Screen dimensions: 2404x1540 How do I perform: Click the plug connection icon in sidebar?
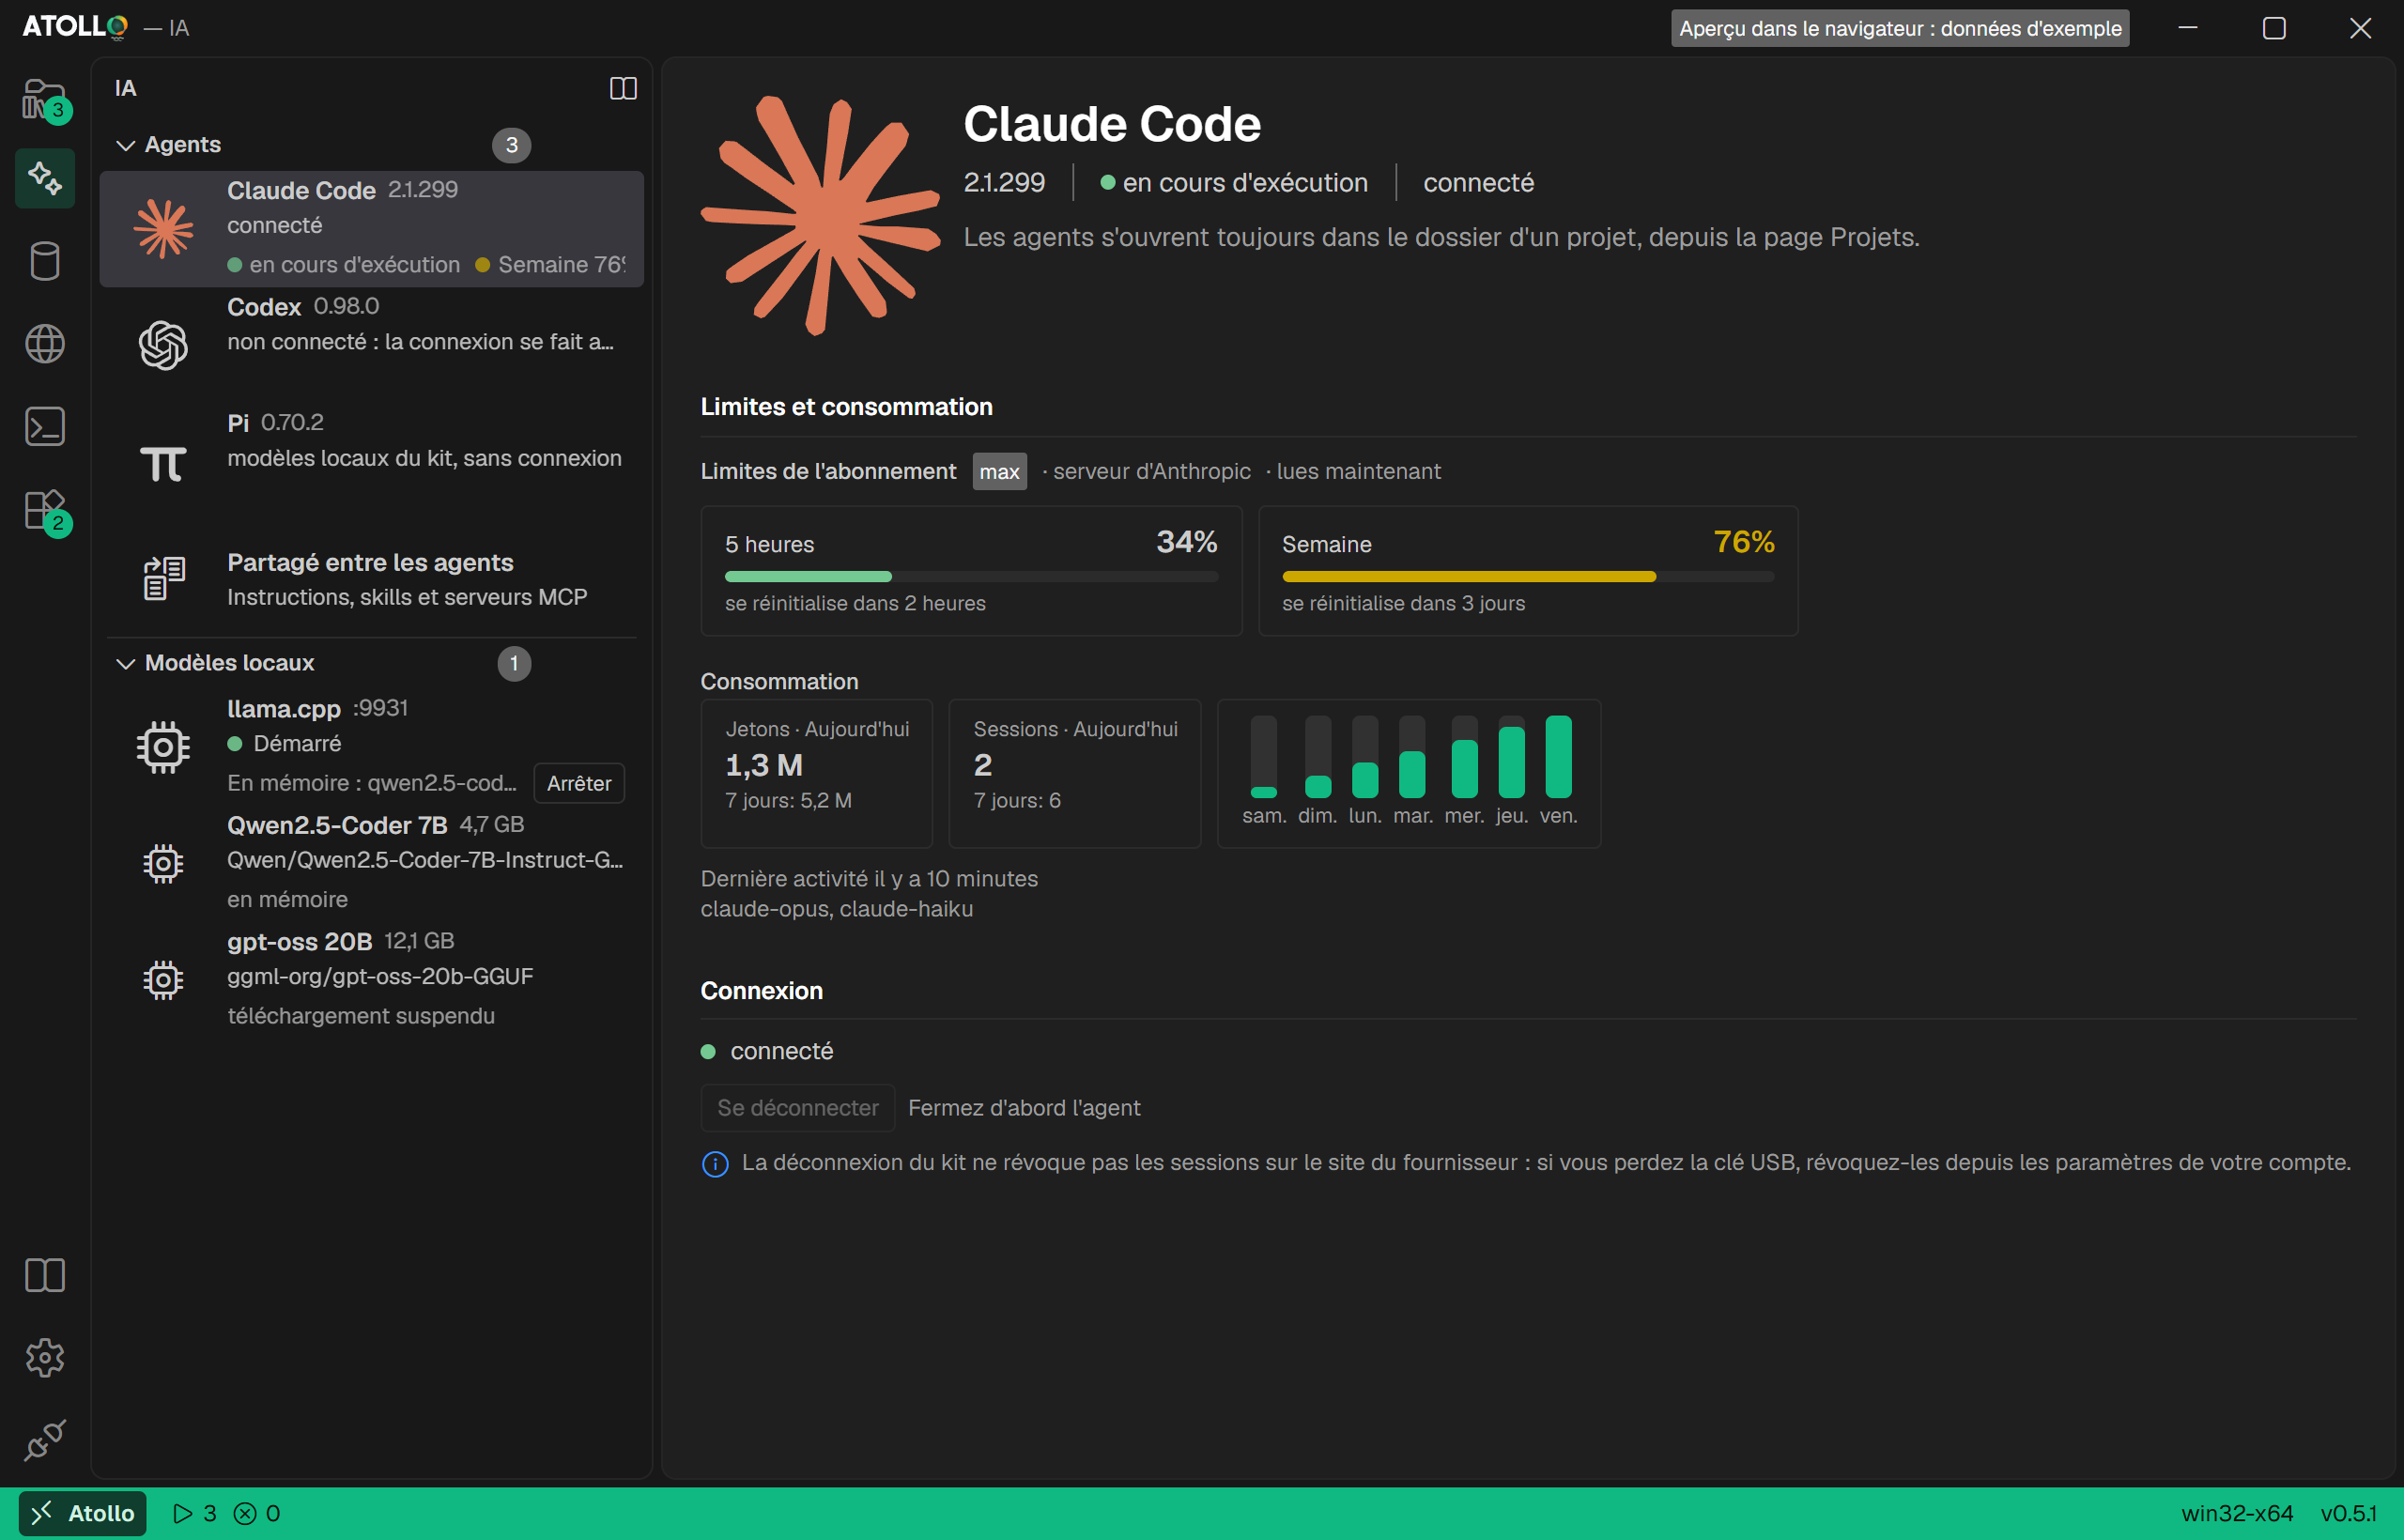pyautogui.click(x=45, y=1440)
